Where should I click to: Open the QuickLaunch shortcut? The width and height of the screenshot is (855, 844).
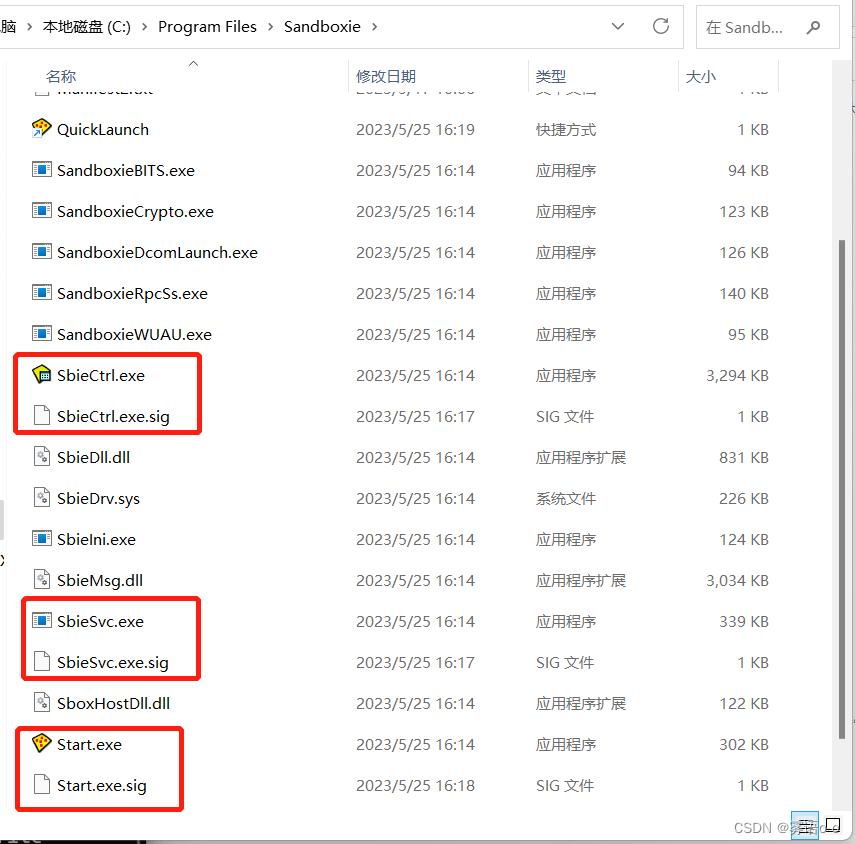pos(100,129)
